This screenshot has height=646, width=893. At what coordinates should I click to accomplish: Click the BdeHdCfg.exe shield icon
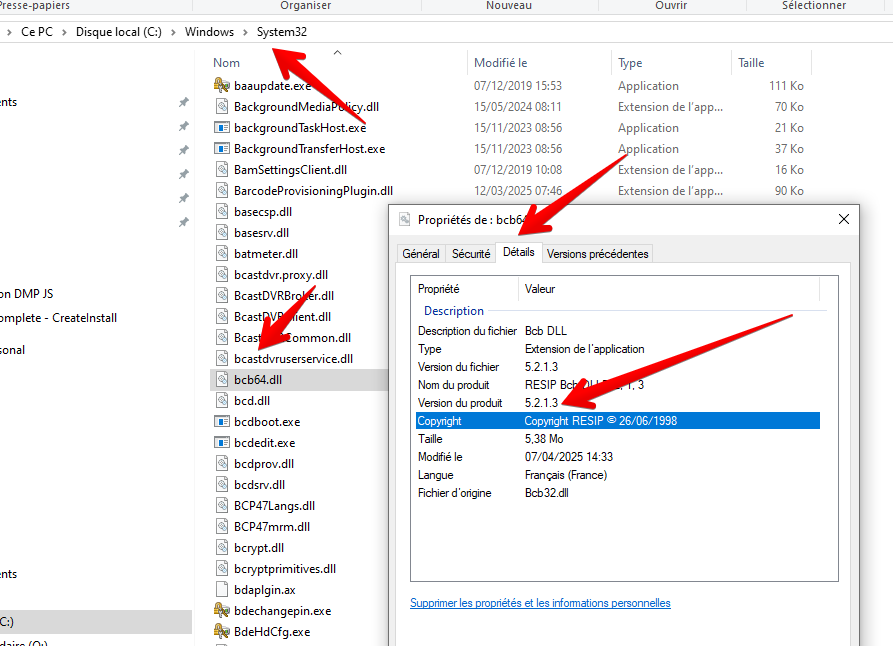click(222, 632)
